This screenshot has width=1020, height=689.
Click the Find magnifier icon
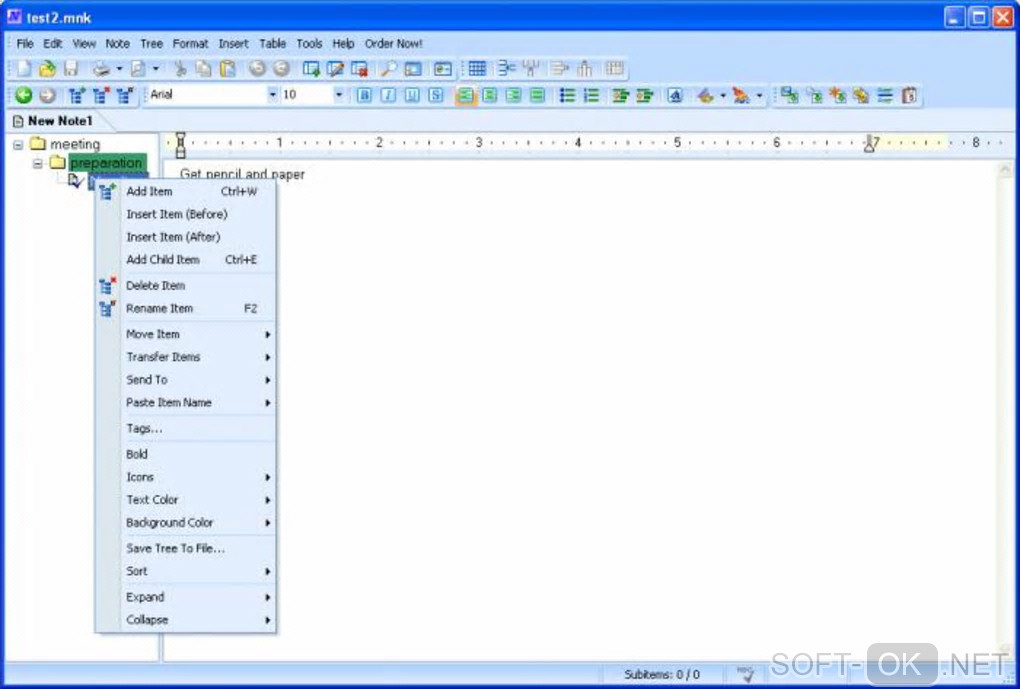[x=388, y=68]
